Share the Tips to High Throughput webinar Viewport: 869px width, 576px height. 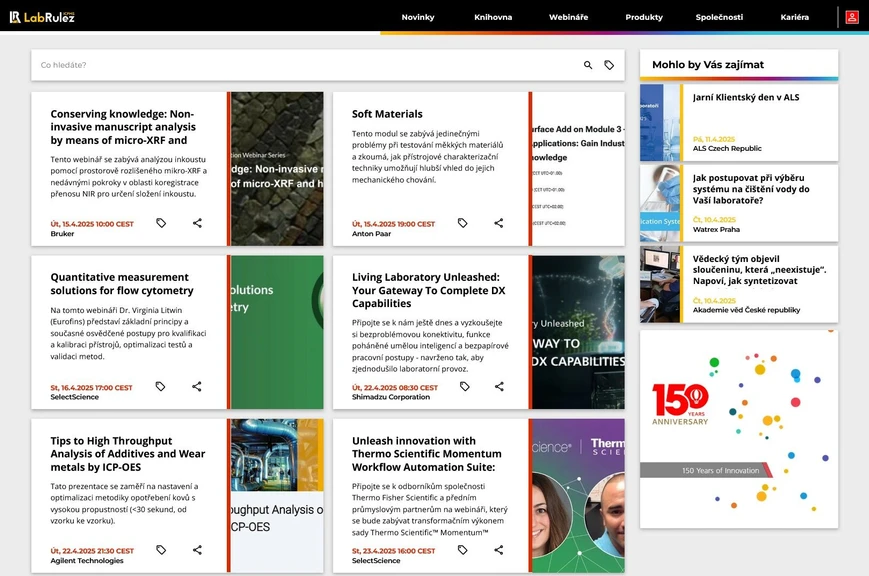[197, 550]
